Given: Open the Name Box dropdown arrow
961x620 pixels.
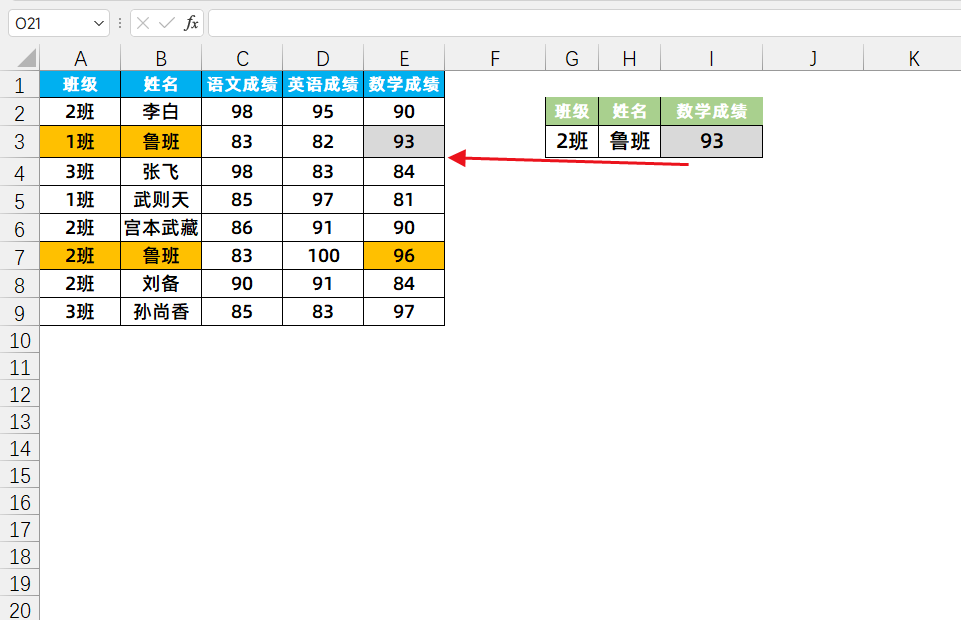Looking at the screenshot, I should (x=98, y=23).
